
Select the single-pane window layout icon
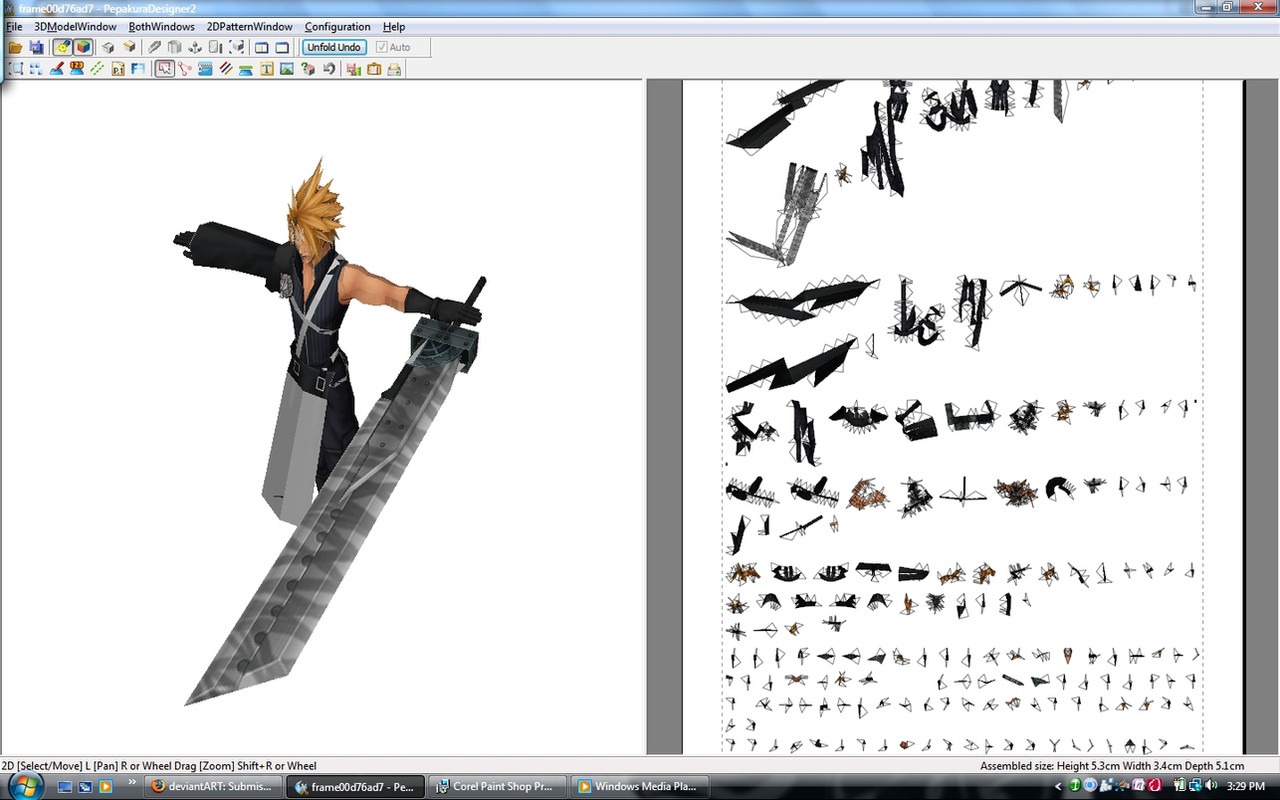(283, 47)
